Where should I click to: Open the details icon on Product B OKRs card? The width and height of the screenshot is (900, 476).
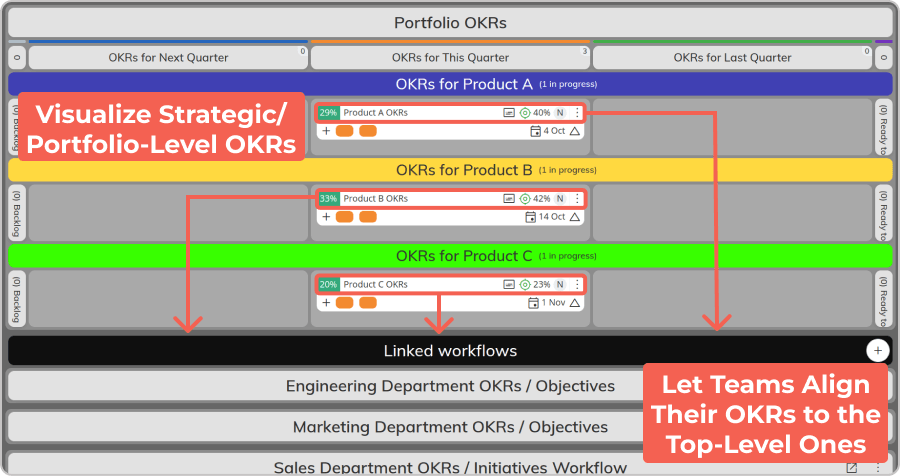click(509, 199)
